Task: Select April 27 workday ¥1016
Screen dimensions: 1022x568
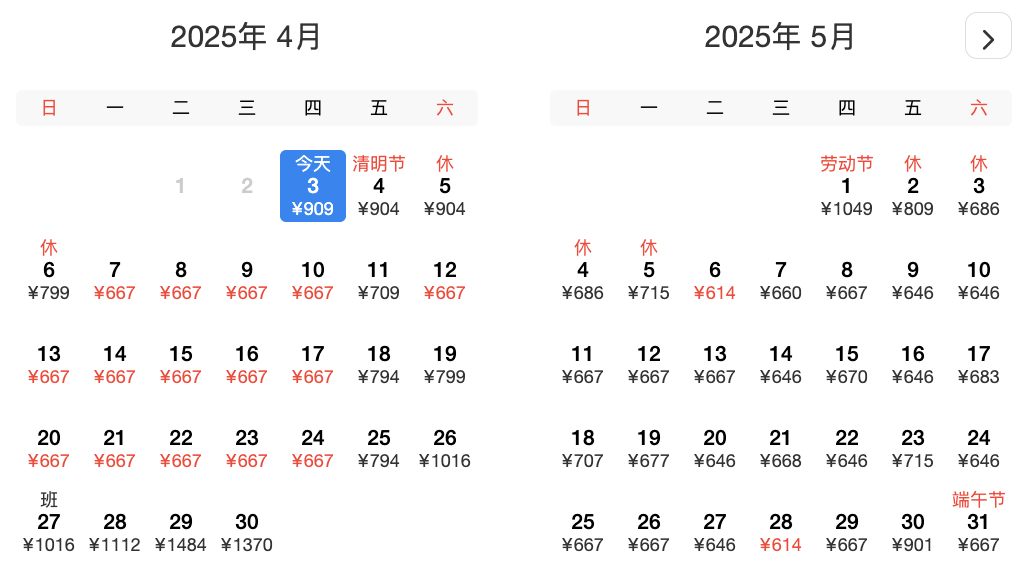Action: click(49, 522)
